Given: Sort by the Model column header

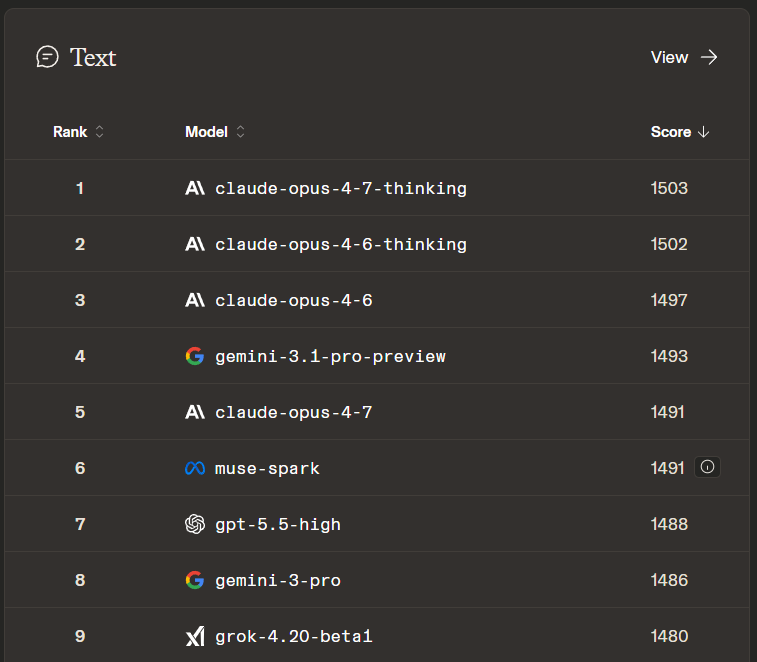Looking at the screenshot, I should [x=215, y=132].
